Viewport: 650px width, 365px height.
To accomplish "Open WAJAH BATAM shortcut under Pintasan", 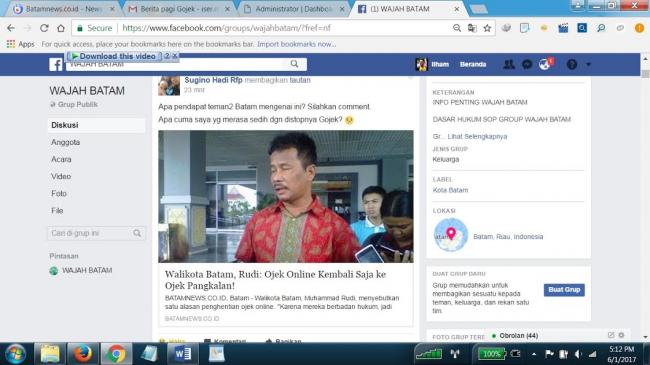I will (87, 270).
